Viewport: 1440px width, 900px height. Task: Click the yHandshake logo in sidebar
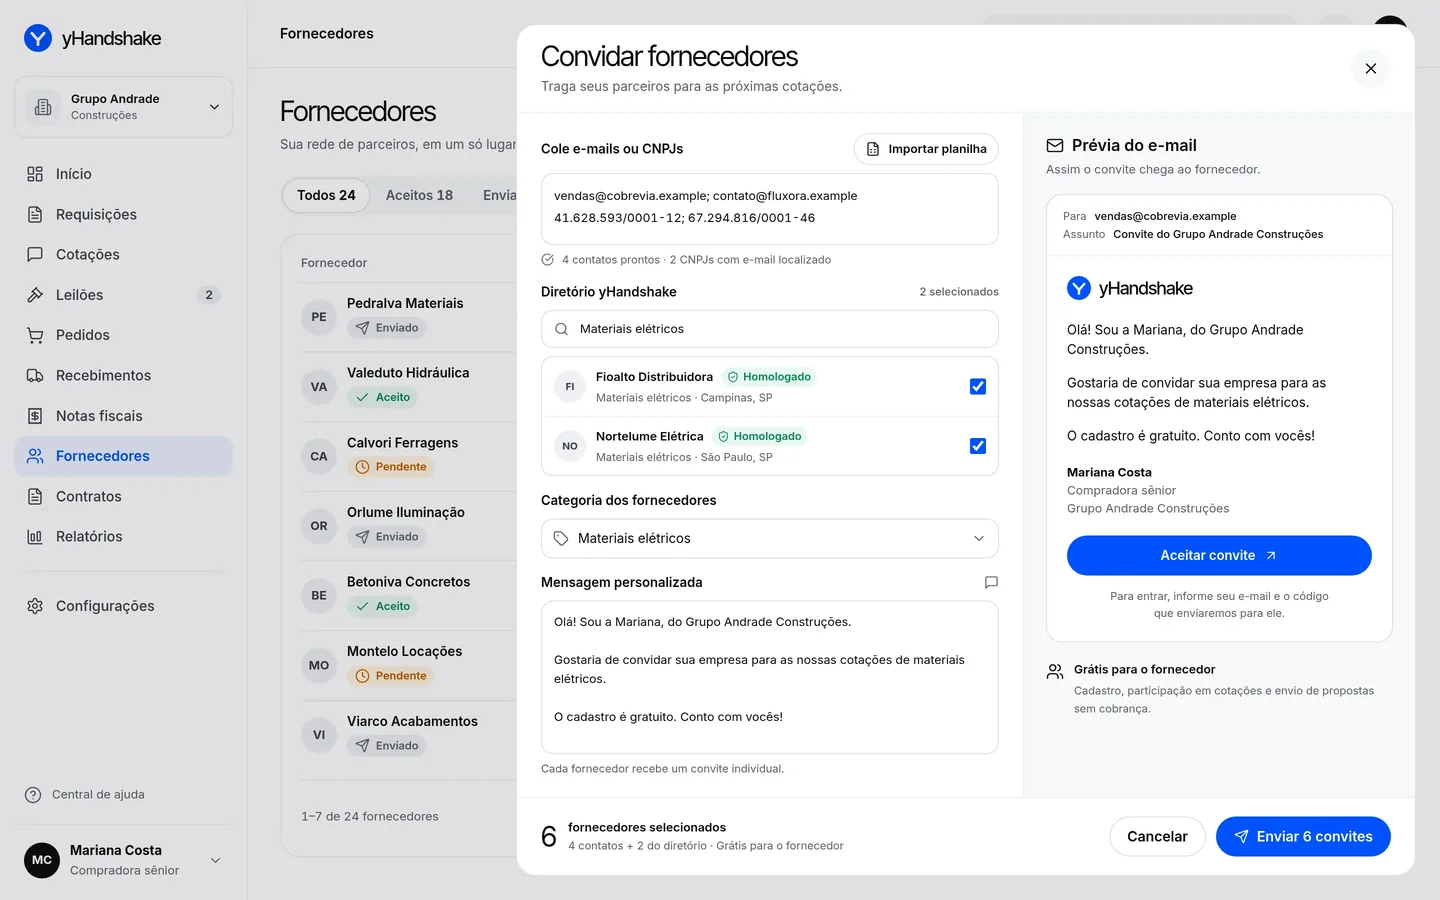pyautogui.click(x=92, y=38)
